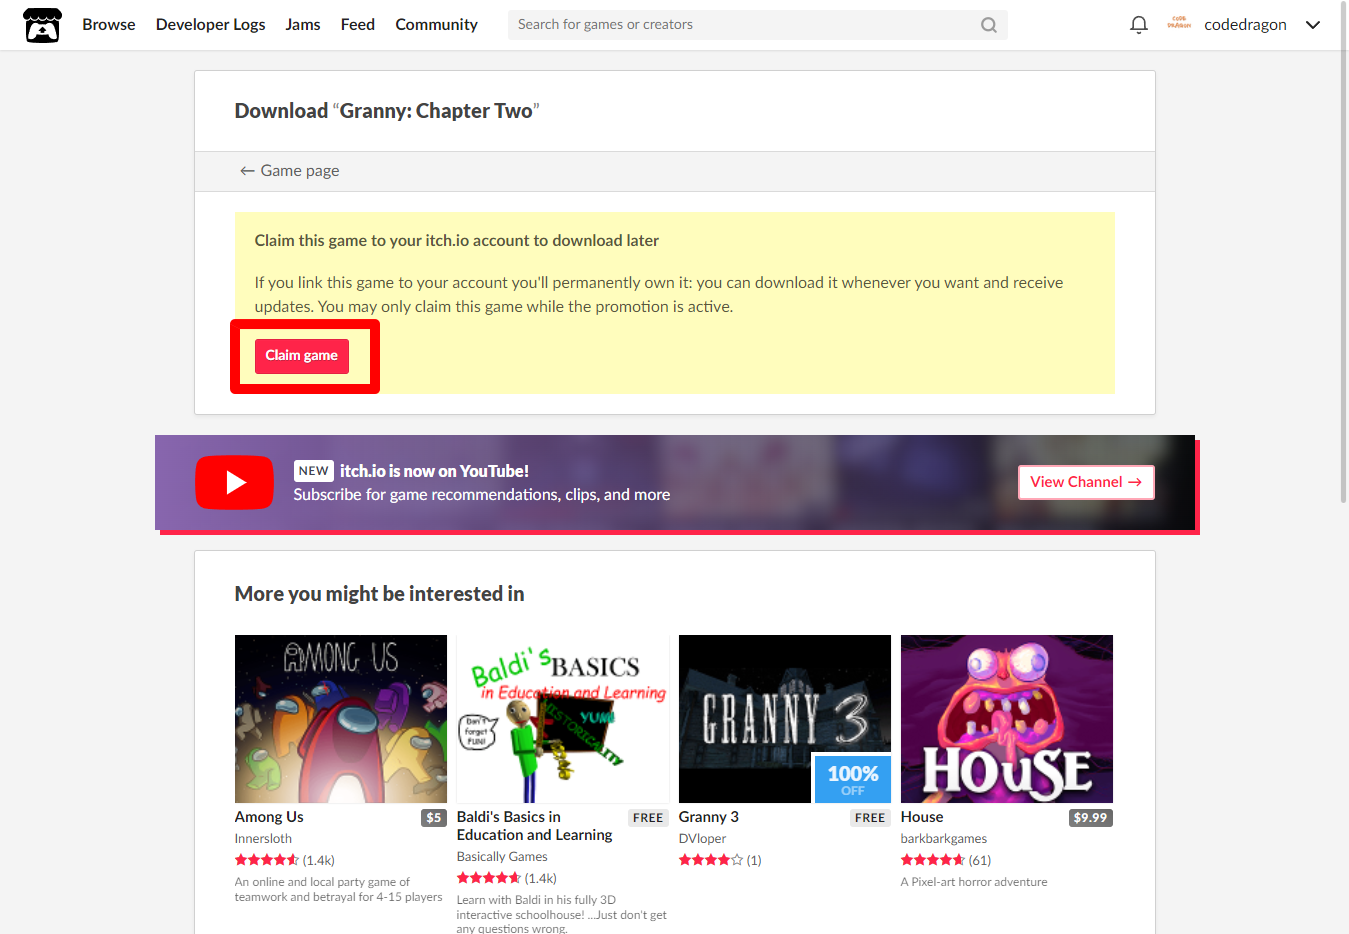Viewport: 1349px width, 934px height.
Task: Click the View Channel button
Action: point(1086,482)
